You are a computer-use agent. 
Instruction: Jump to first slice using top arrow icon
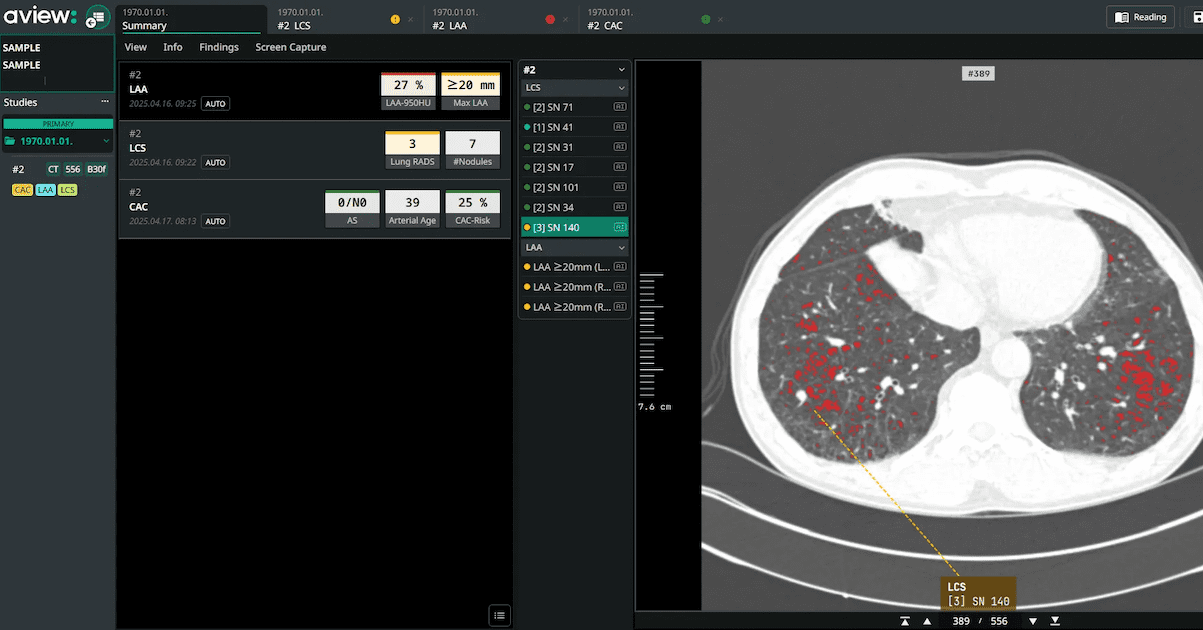(905, 620)
